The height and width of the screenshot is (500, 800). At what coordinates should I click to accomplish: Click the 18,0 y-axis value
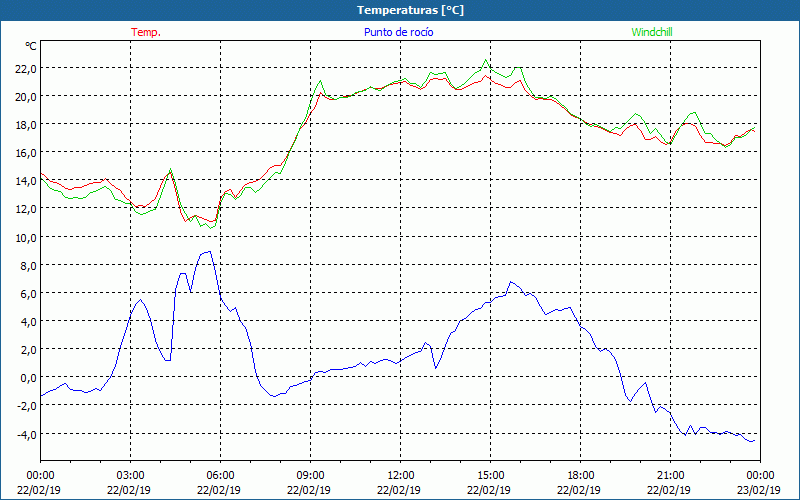[x=26, y=124]
